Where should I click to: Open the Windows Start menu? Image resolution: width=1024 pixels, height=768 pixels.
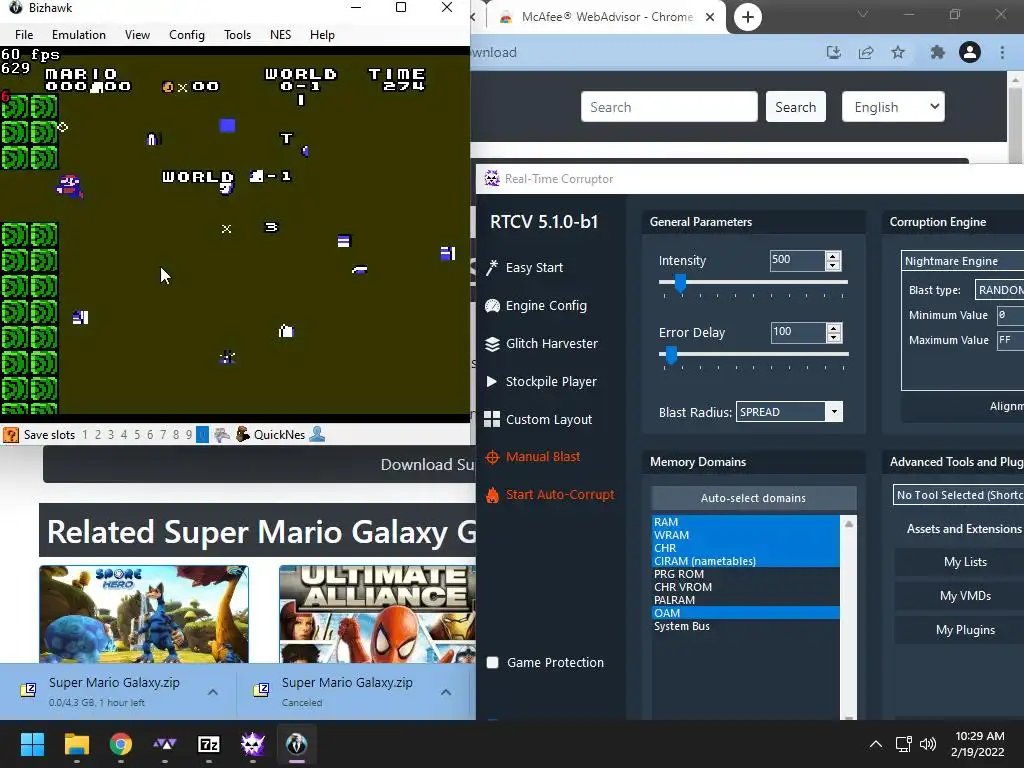(x=32, y=744)
